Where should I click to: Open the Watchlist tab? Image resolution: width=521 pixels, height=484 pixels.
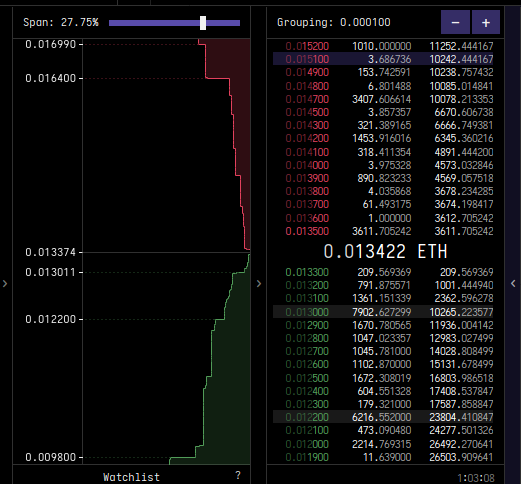point(131,477)
